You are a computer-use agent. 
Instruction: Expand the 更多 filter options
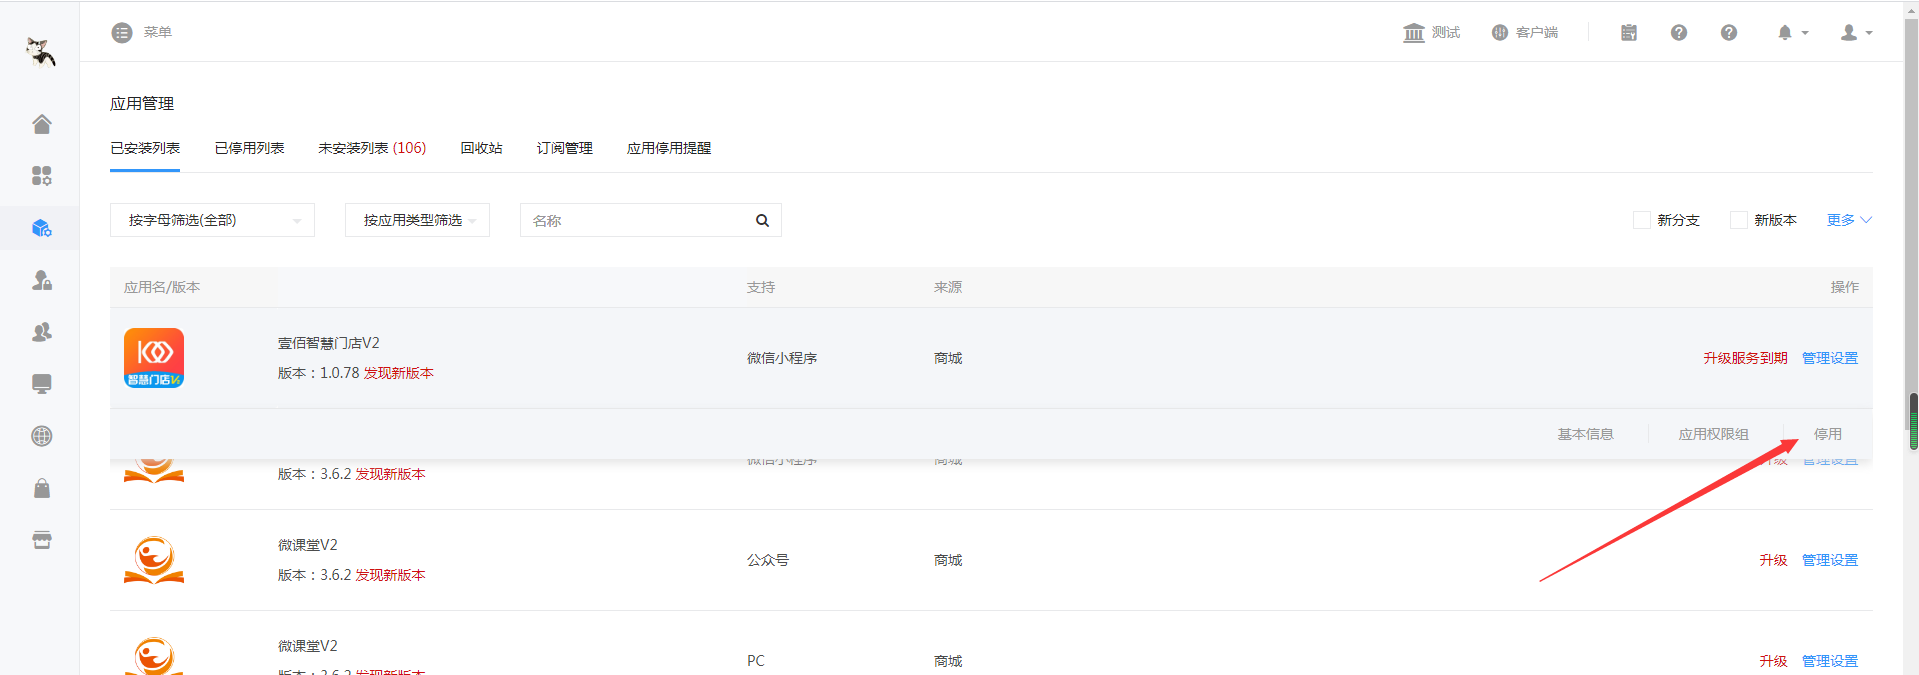[1849, 220]
